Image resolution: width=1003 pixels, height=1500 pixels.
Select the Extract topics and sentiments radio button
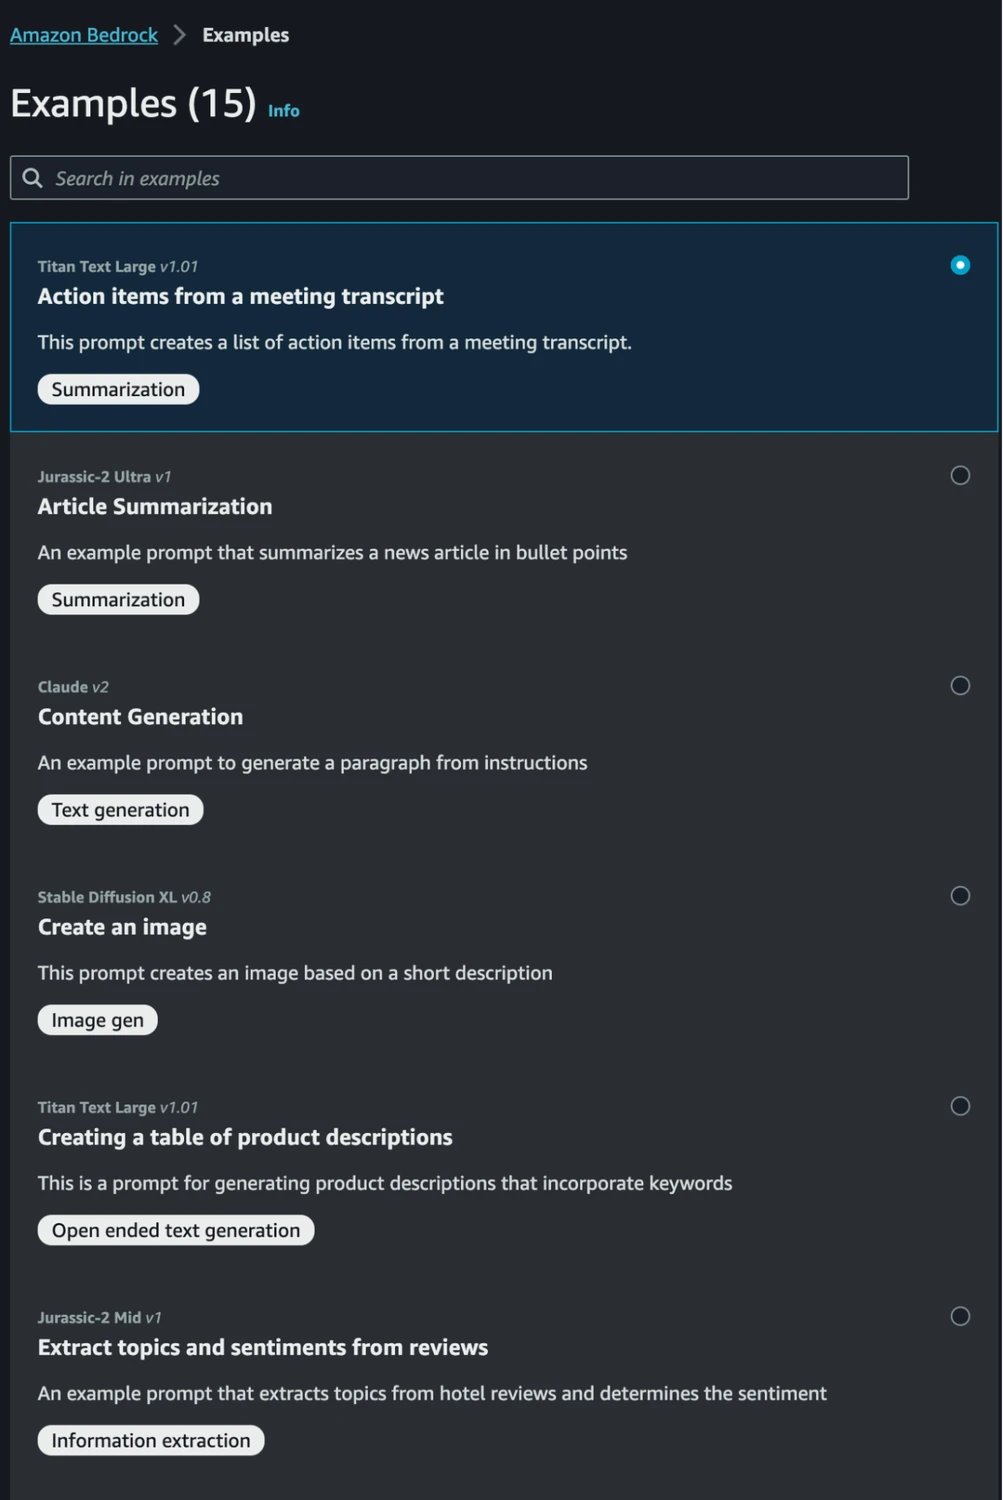click(960, 1315)
